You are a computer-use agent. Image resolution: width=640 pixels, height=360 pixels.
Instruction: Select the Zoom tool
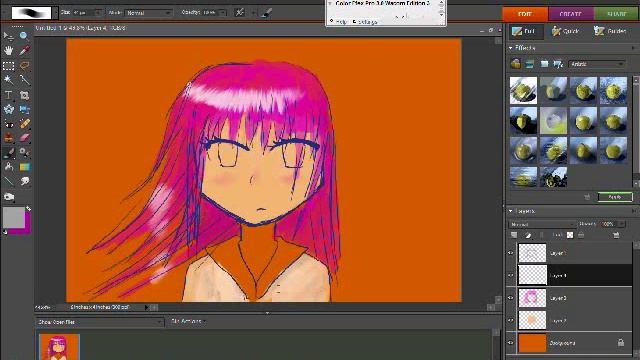tap(24, 36)
